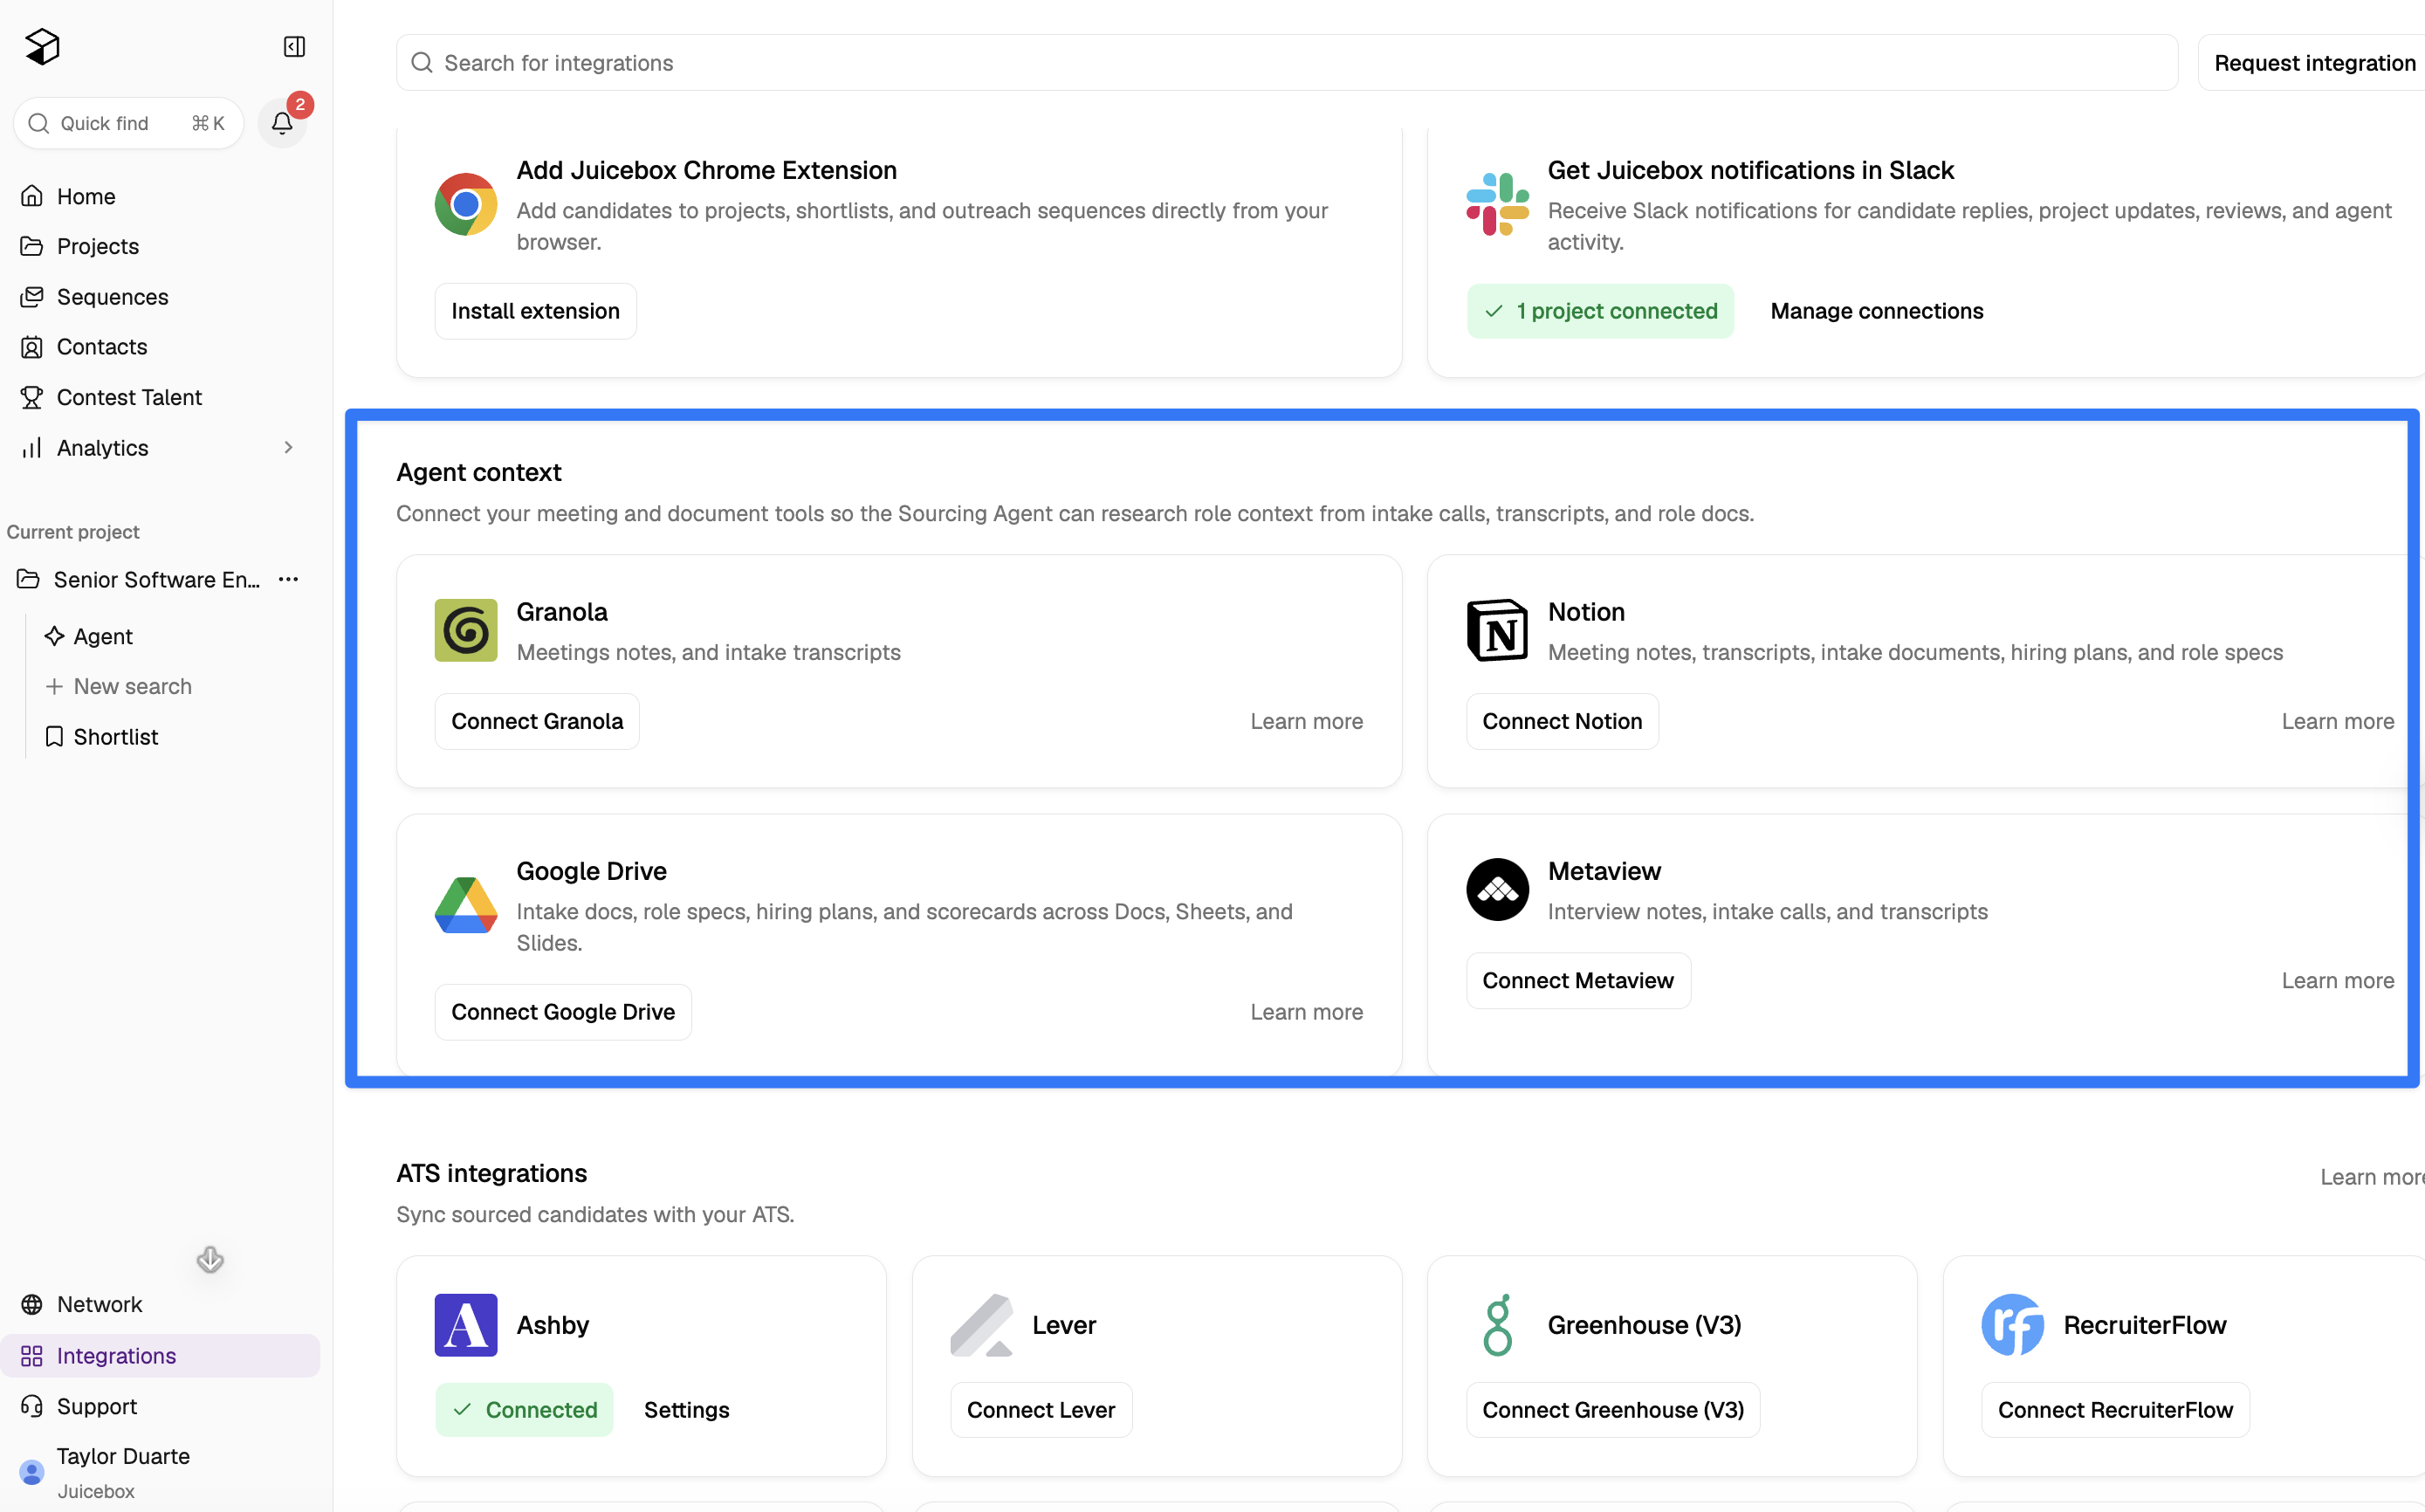Click the Google Drive logo
The image size is (2425, 1512).
466,905
